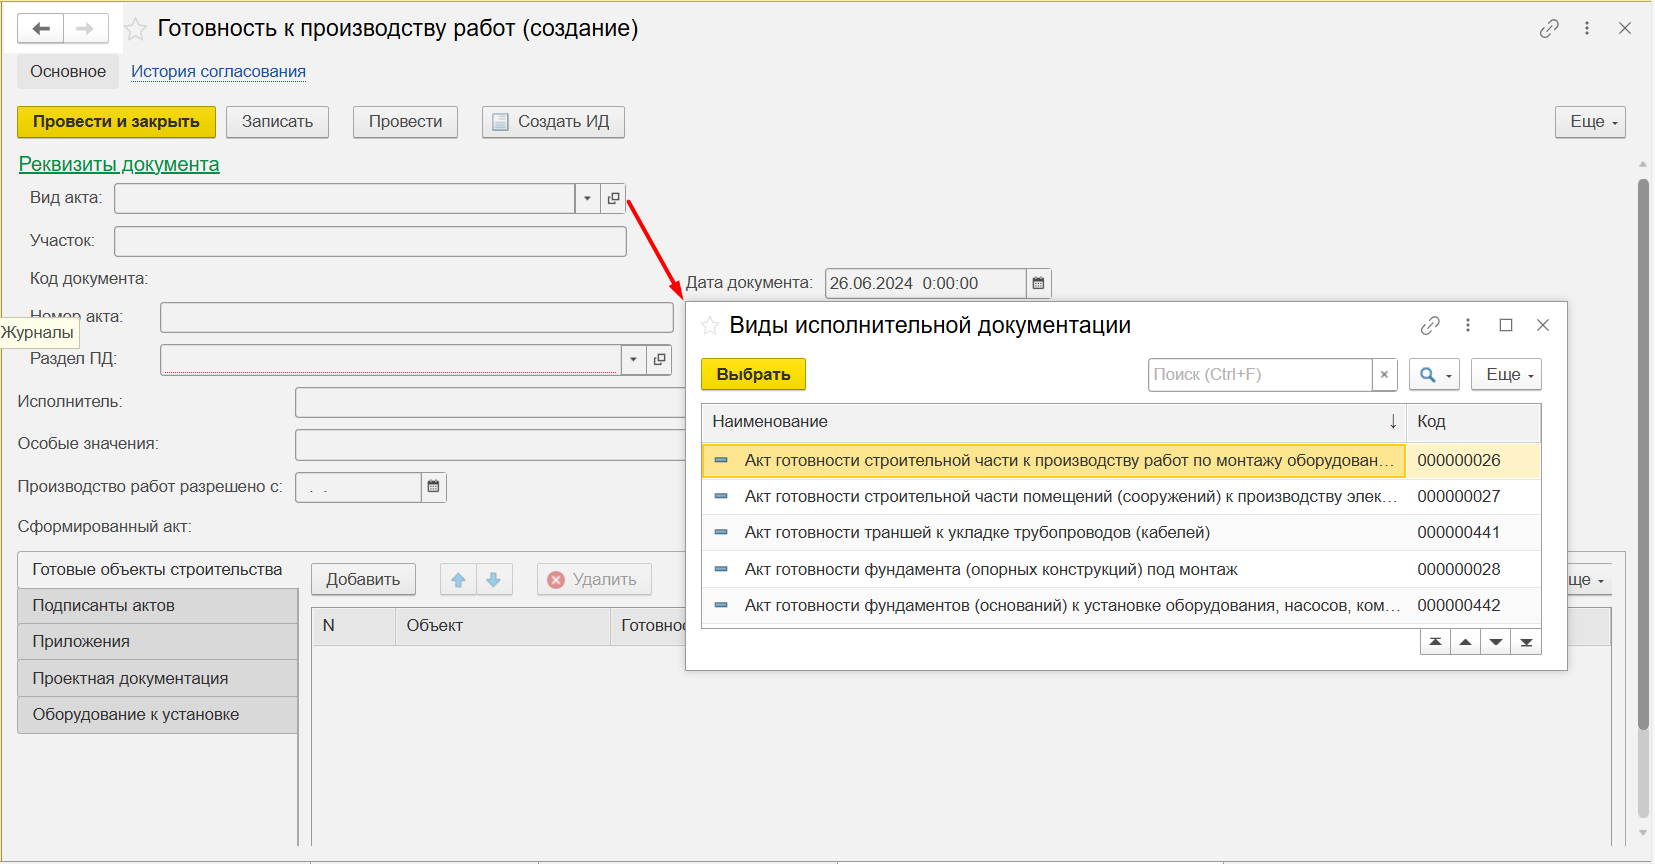The width and height of the screenshot is (1655, 864).
Task: Open calendar for Производство работ разрешено с
Action: 433,487
